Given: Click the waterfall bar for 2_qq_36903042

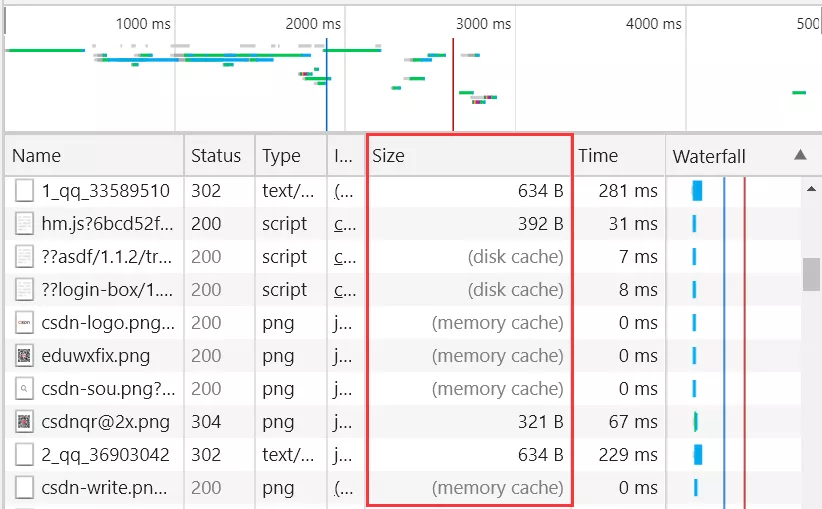Looking at the screenshot, I should (697, 455).
